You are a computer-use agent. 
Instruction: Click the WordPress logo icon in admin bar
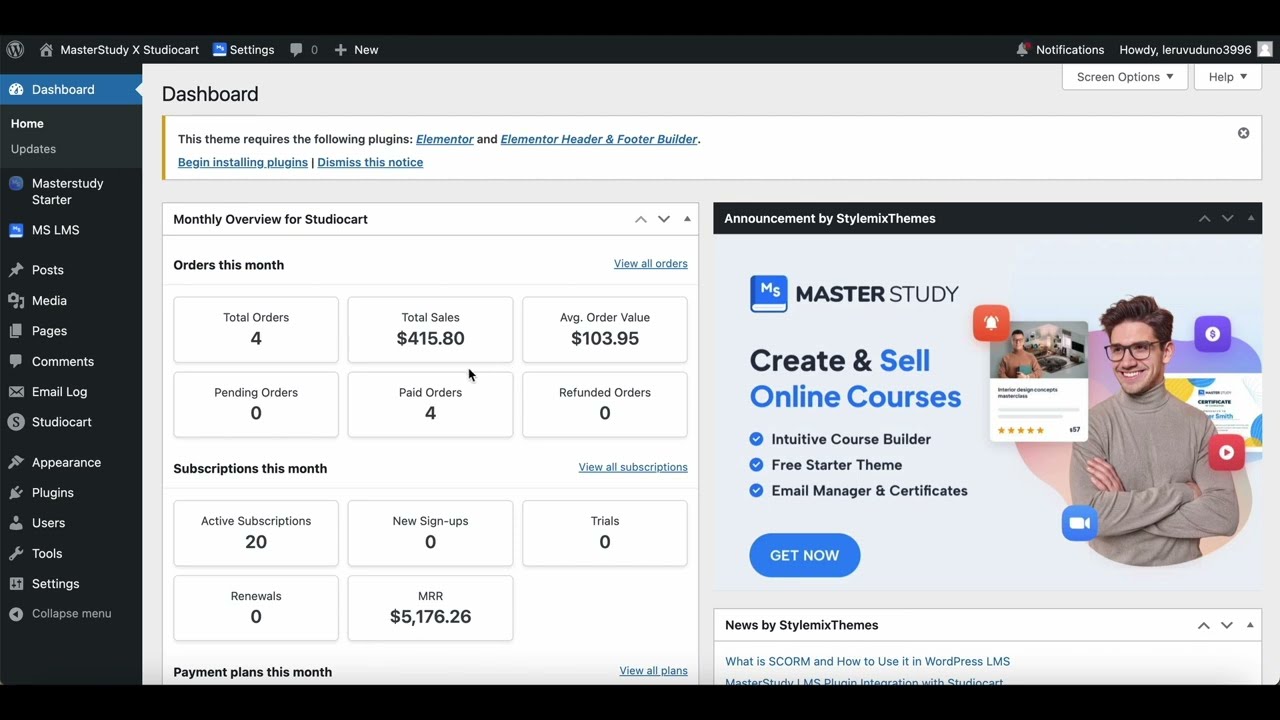(x=15, y=49)
